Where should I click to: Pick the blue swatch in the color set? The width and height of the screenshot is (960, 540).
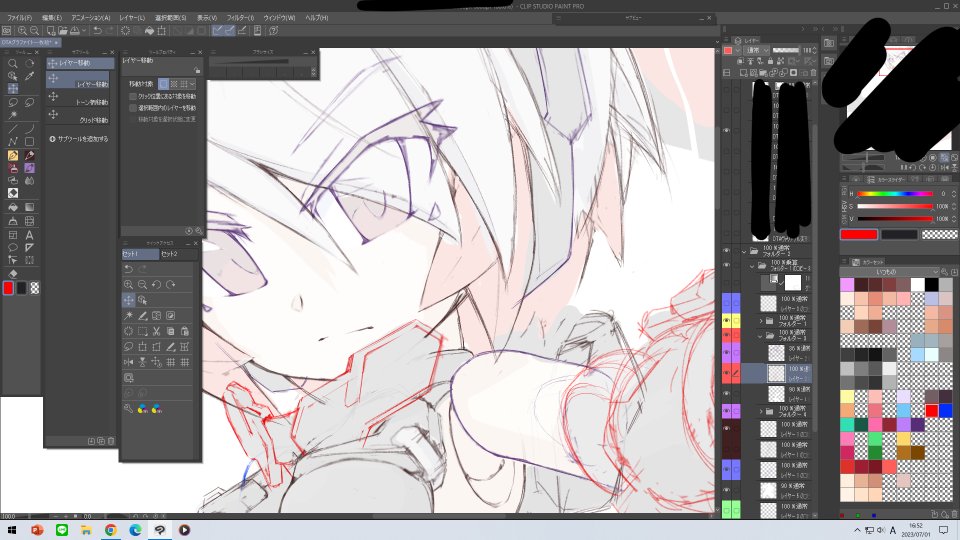click(x=945, y=410)
